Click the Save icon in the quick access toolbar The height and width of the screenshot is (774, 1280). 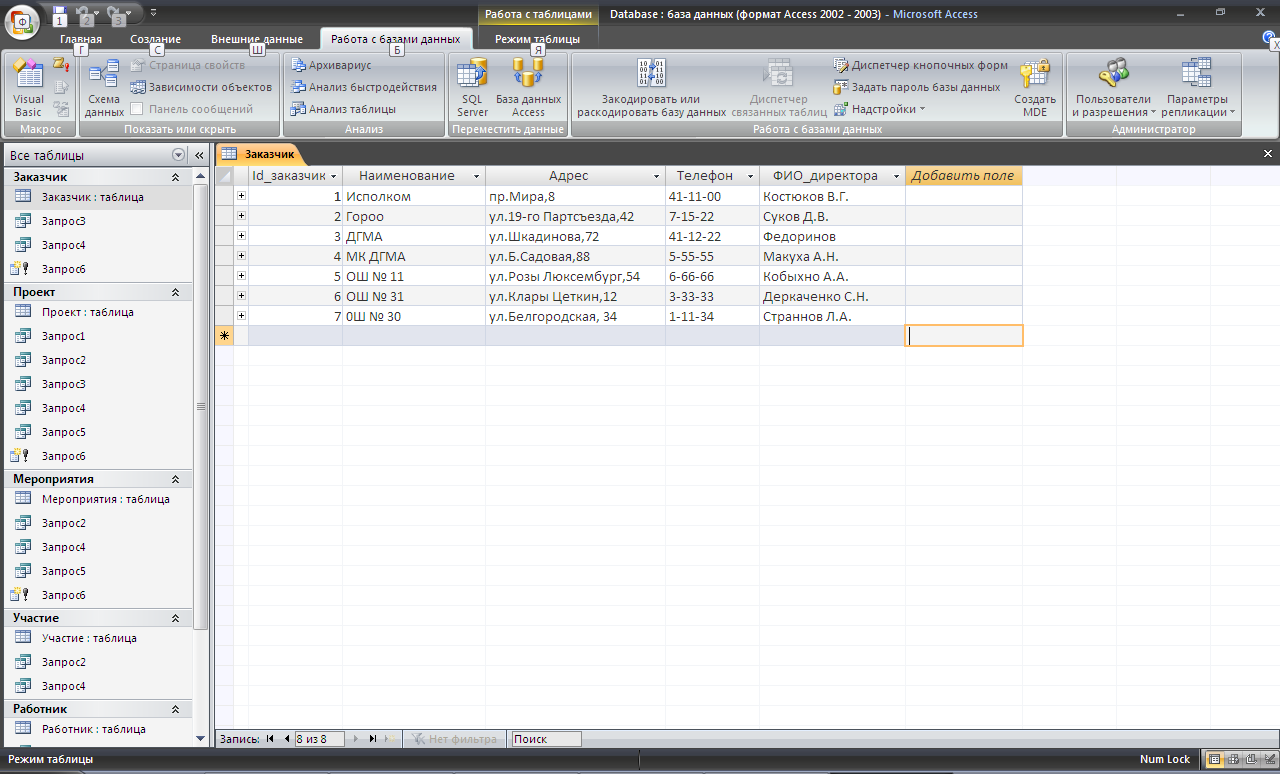coord(59,13)
